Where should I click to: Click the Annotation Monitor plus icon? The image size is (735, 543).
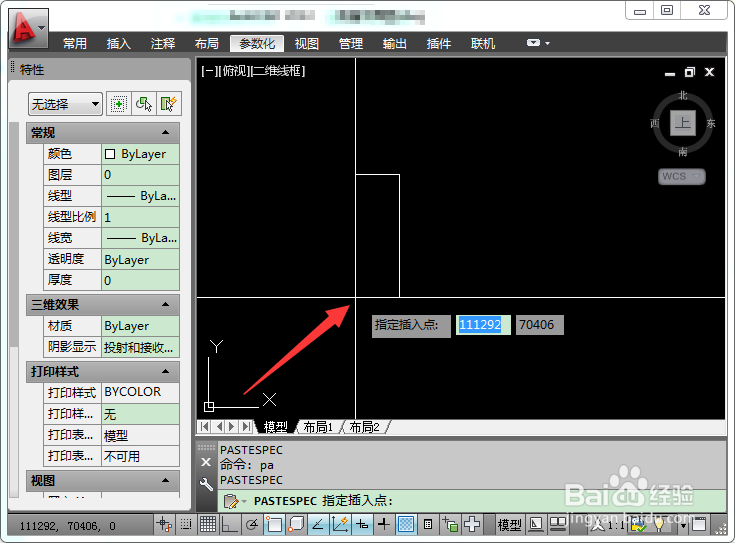click(472, 524)
